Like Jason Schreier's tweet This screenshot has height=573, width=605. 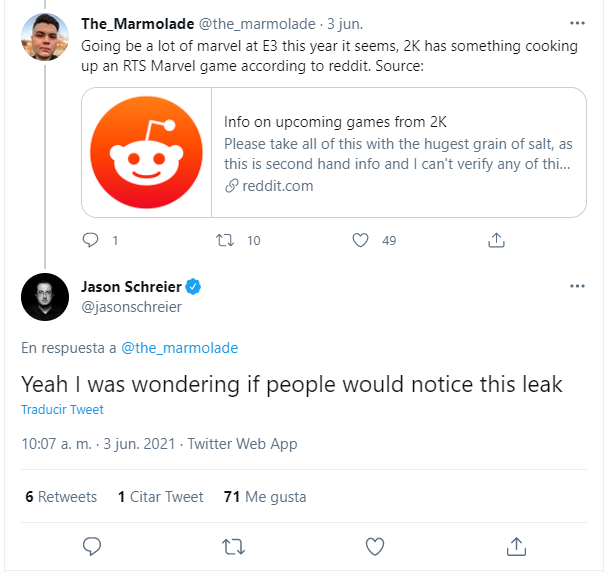pyautogui.click(x=375, y=546)
